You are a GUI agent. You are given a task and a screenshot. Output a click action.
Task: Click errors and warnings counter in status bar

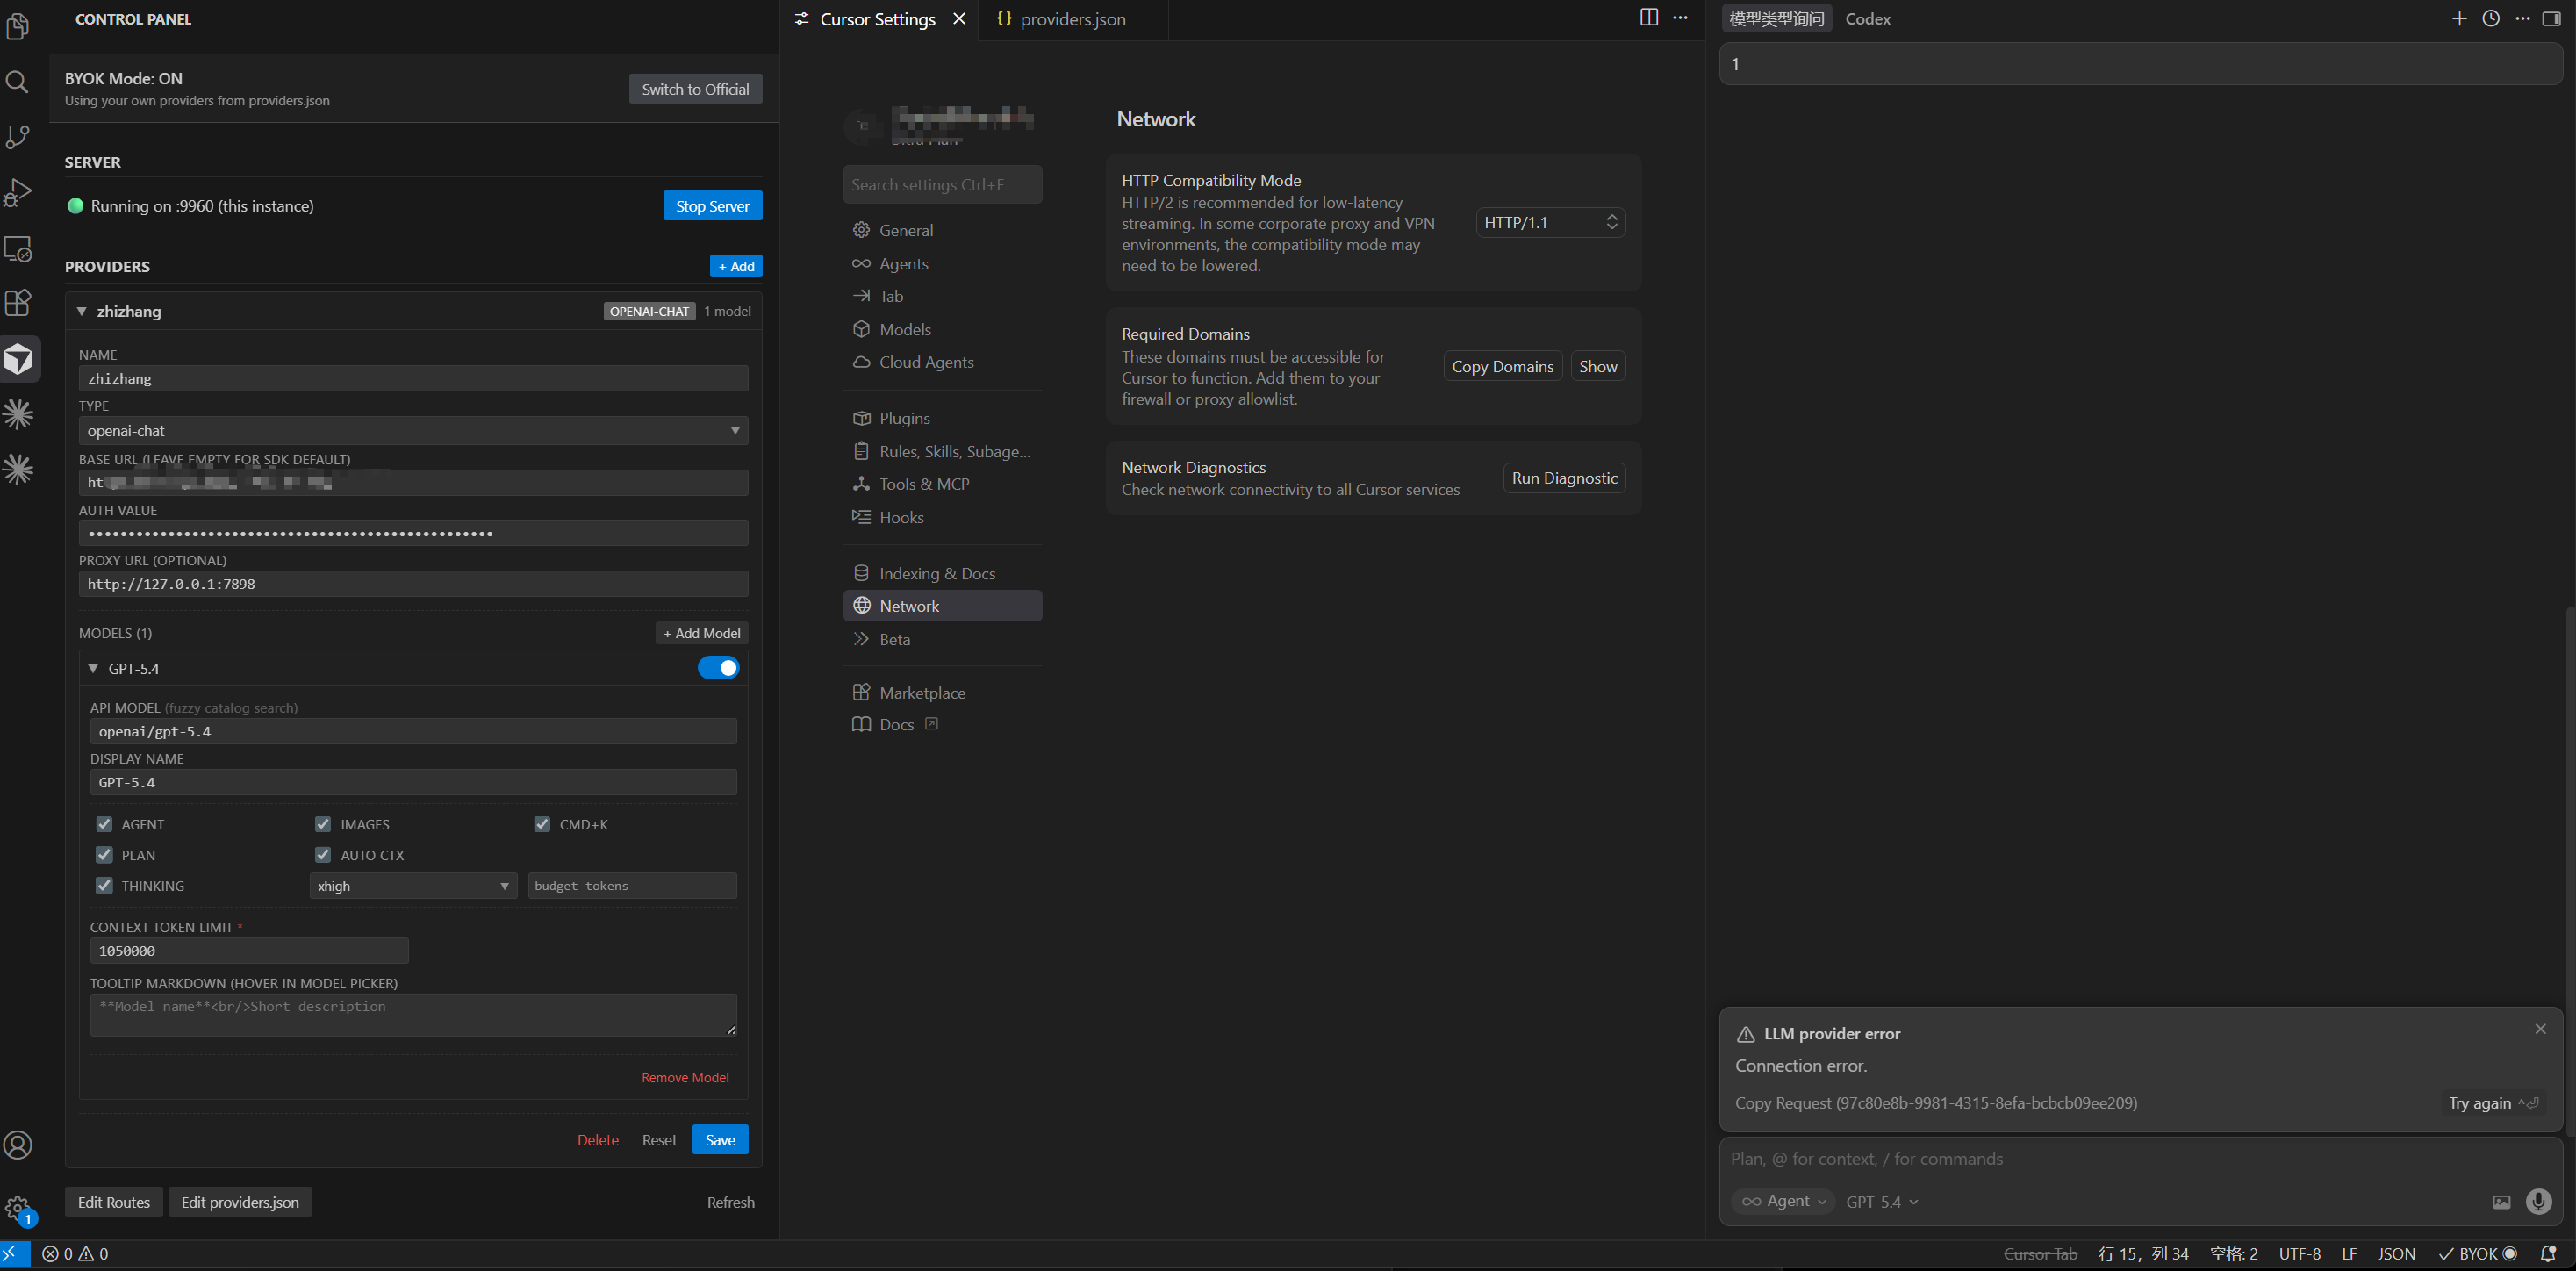point(76,1254)
